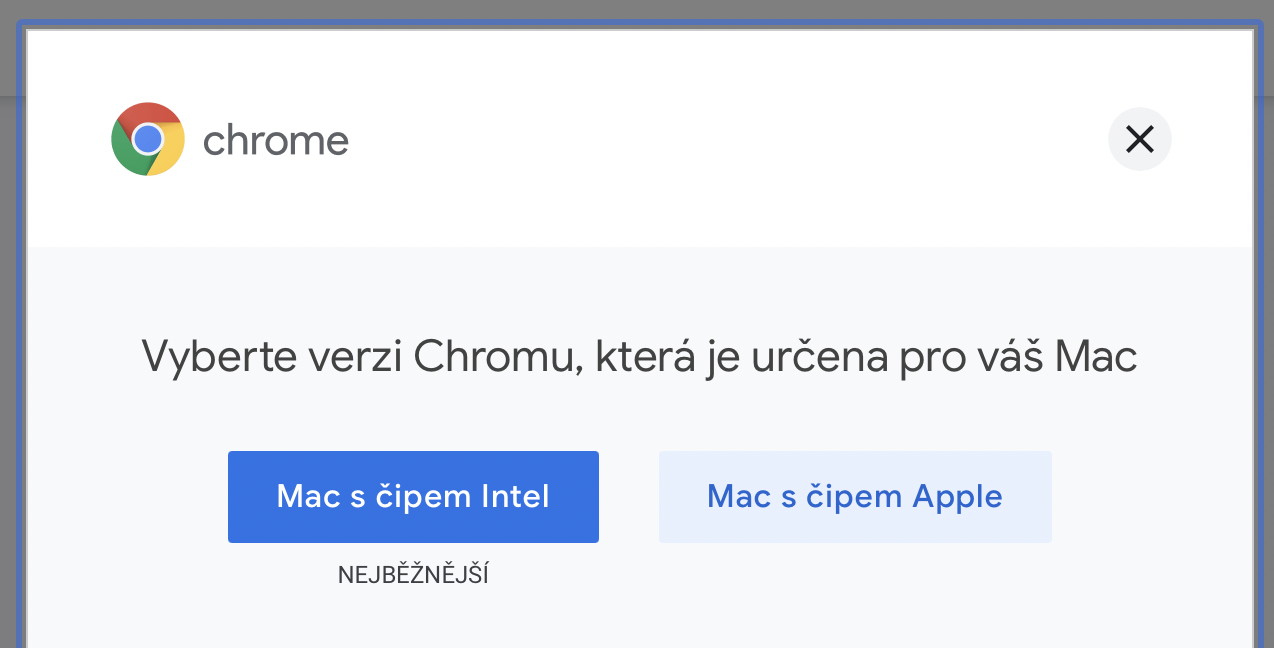Click the green segment of Chrome logo
This screenshot has height=648, width=1274.
126,153
